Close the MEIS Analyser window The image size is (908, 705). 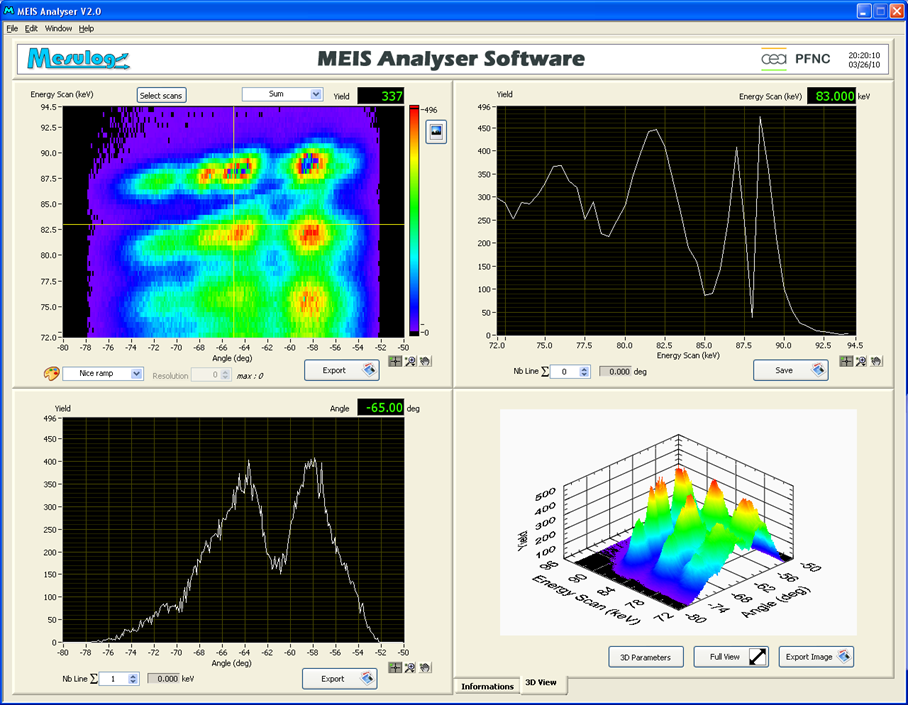point(896,11)
